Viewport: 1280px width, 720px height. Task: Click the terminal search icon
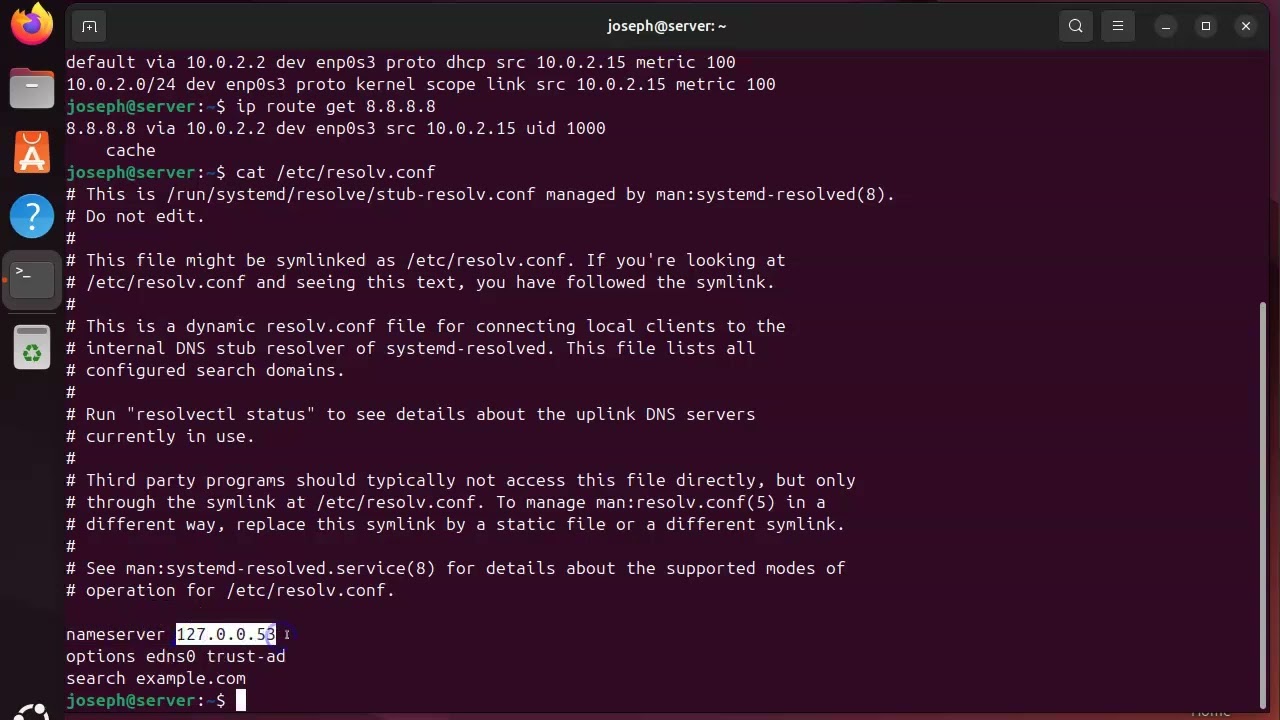tap(1075, 26)
